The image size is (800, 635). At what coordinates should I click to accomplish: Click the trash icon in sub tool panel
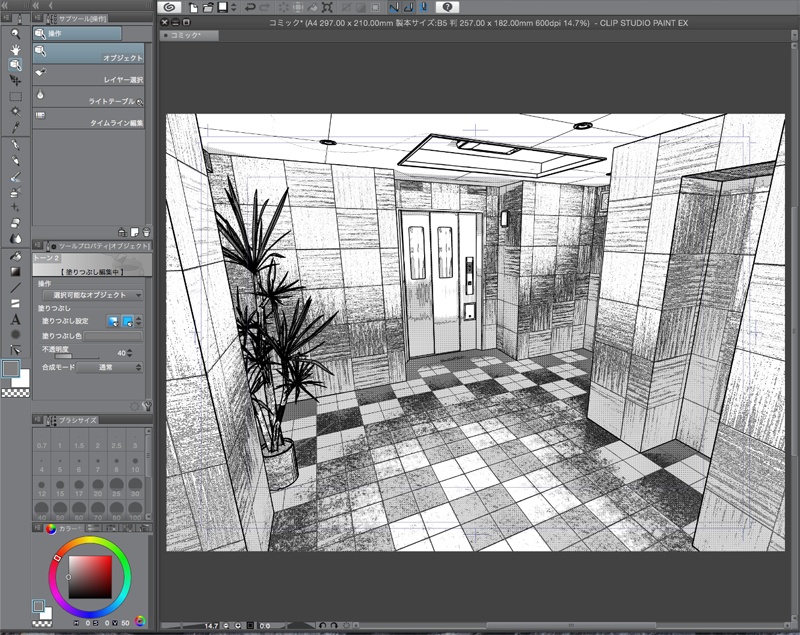coord(146,231)
